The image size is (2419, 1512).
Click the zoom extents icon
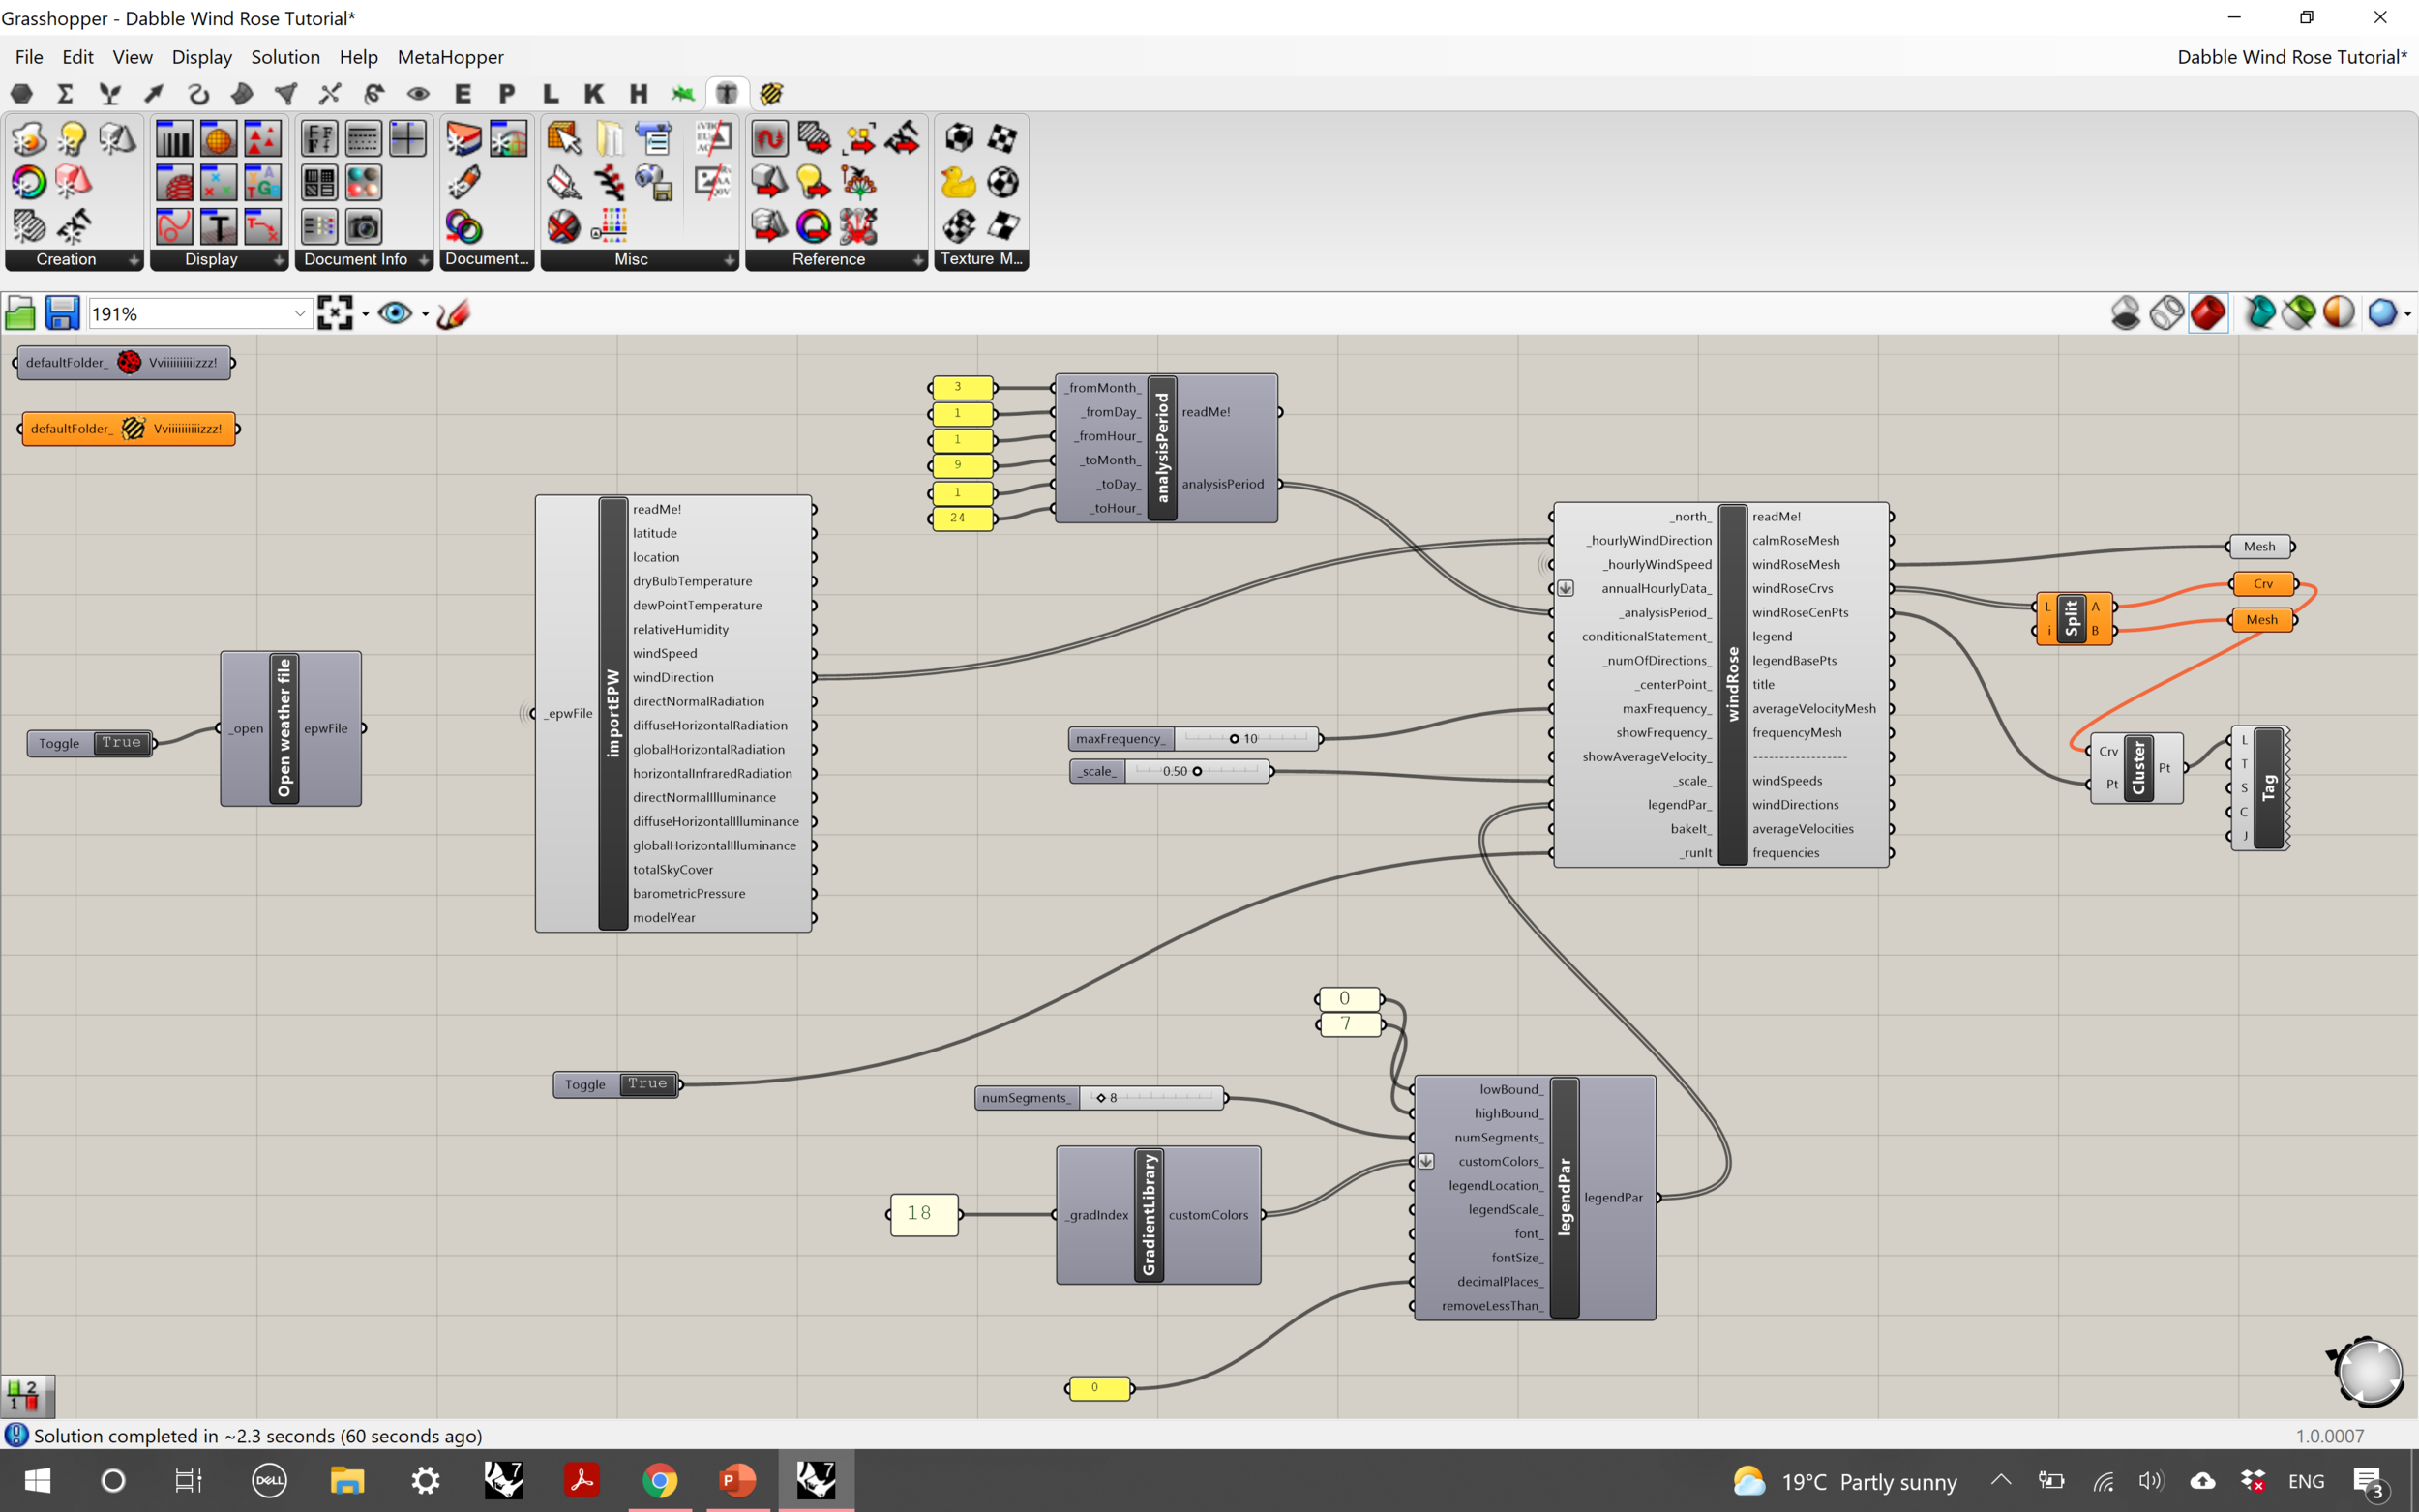[x=335, y=313]
